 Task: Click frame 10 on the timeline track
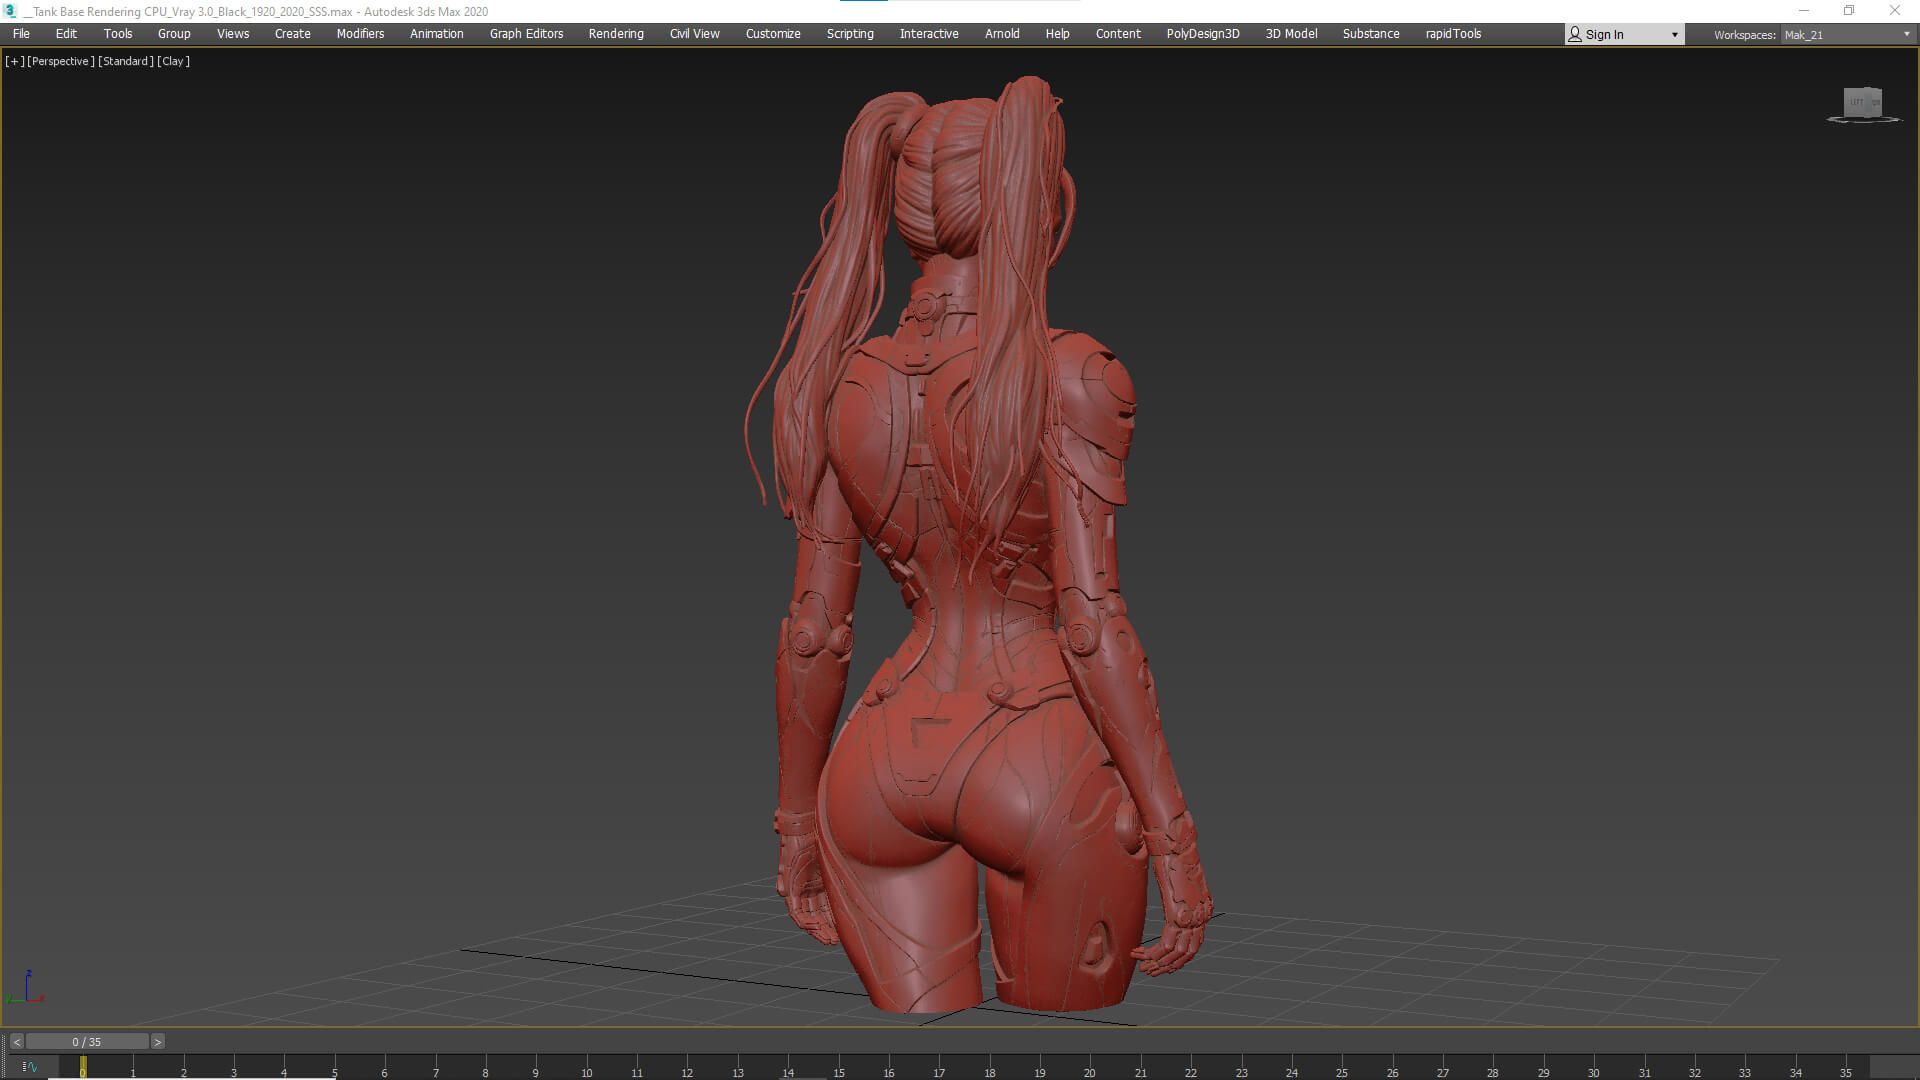tap(586, 1067)
